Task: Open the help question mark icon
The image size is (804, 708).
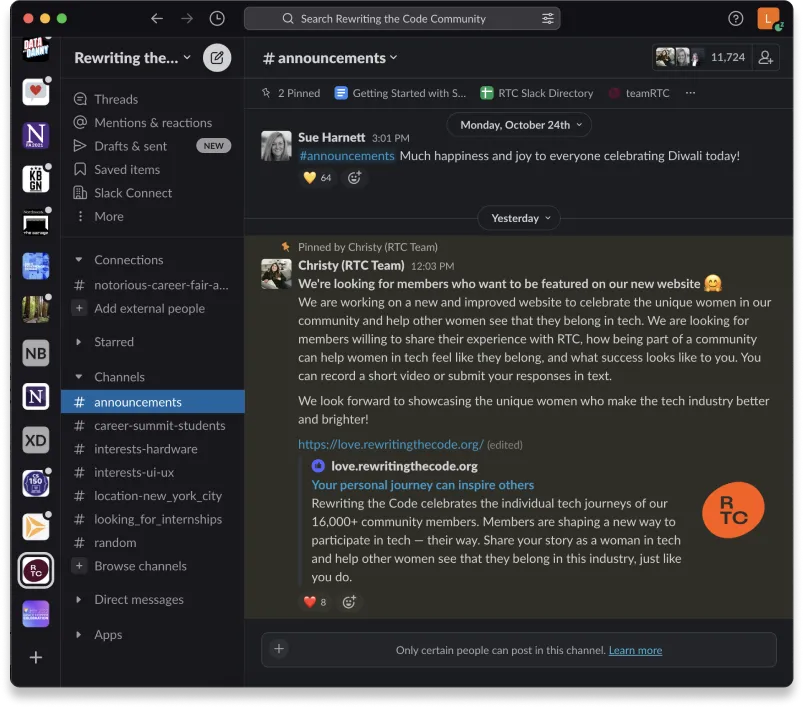Action: point(735,19)
